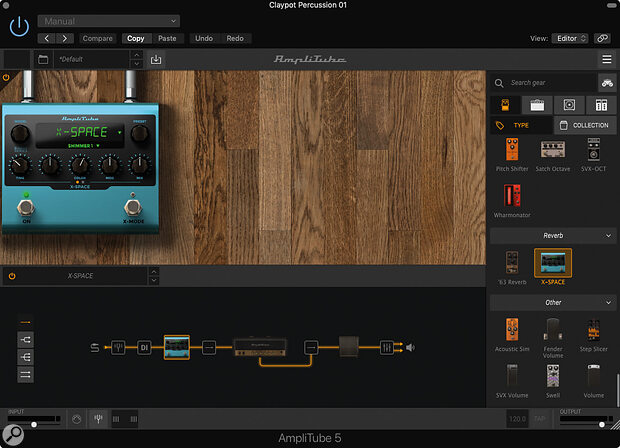
Task: Click the link chain icon
Action: pos(602,38)
